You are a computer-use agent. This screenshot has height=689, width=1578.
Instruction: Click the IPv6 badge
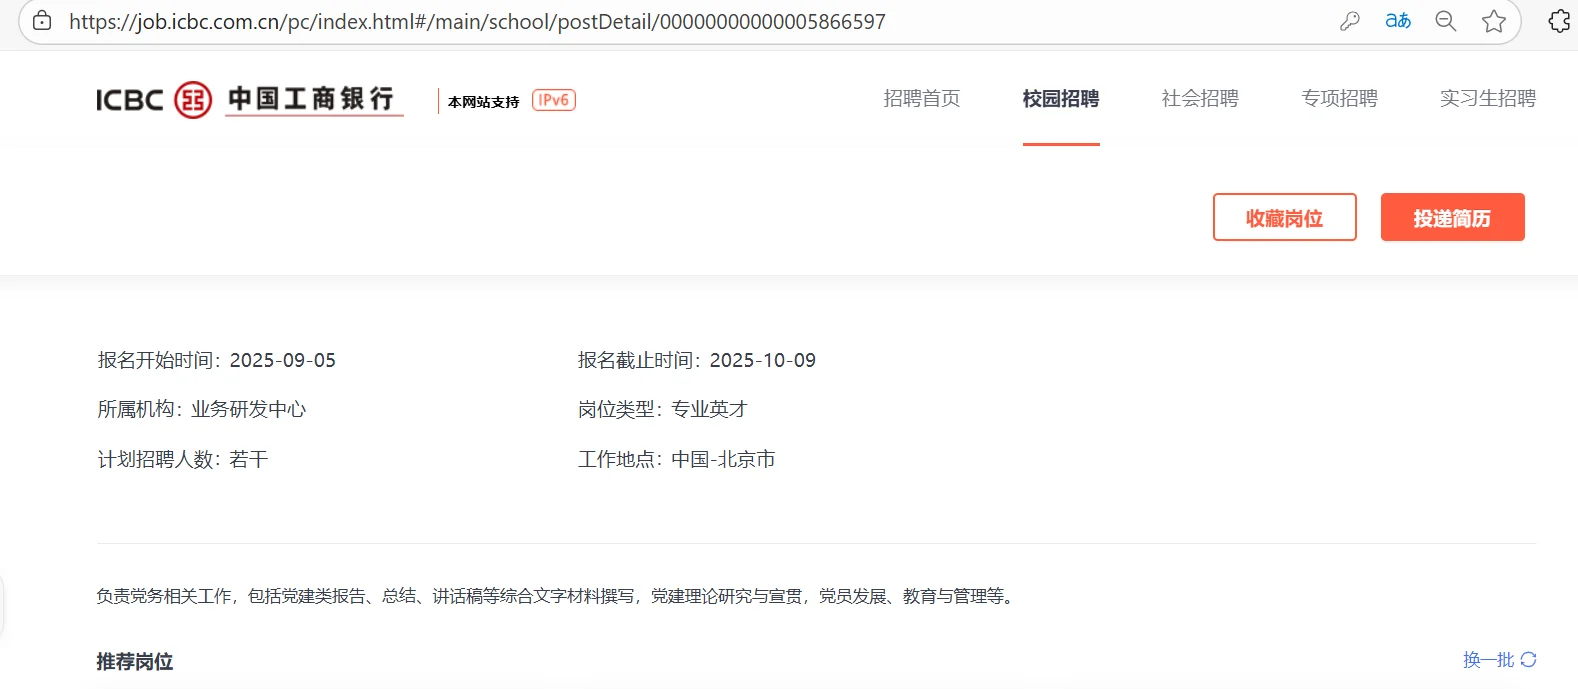(554, 100)
